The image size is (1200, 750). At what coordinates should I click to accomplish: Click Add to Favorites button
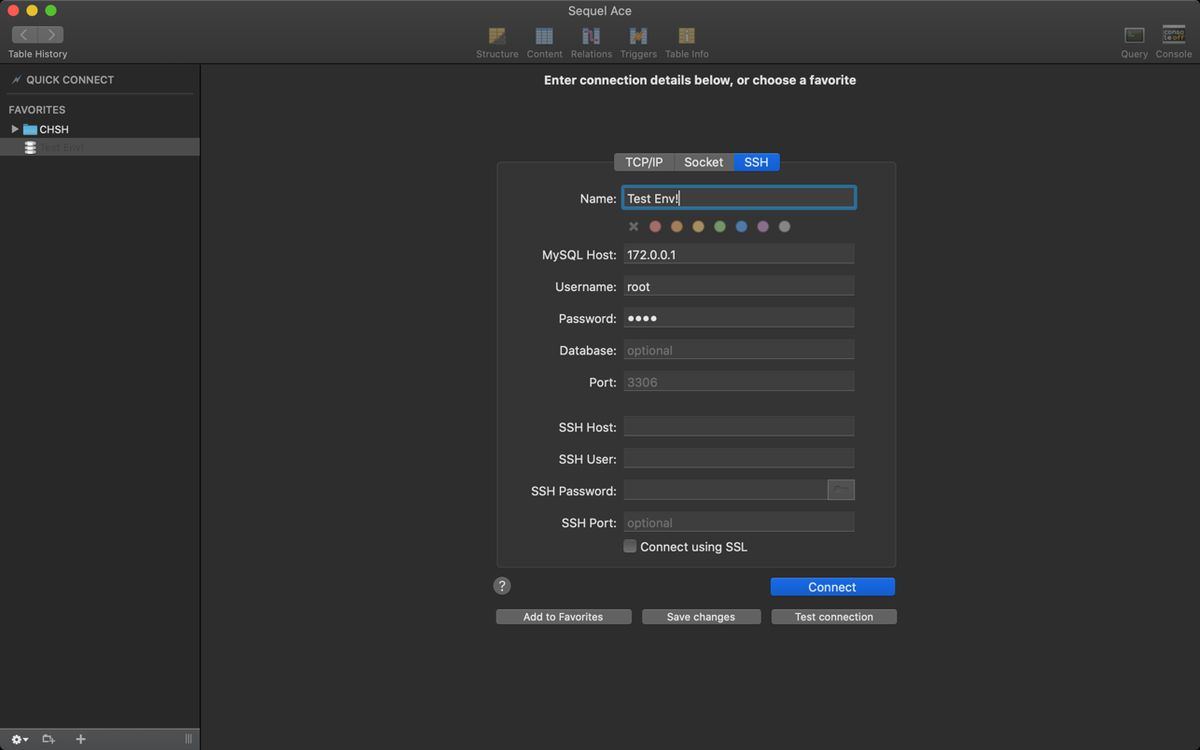click(x=563, y=617)
